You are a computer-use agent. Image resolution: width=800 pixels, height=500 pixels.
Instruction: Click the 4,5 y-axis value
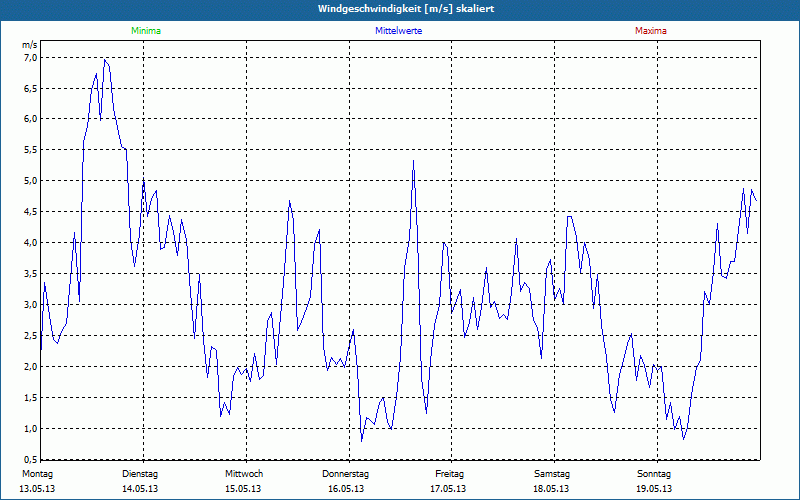[31, 212]
